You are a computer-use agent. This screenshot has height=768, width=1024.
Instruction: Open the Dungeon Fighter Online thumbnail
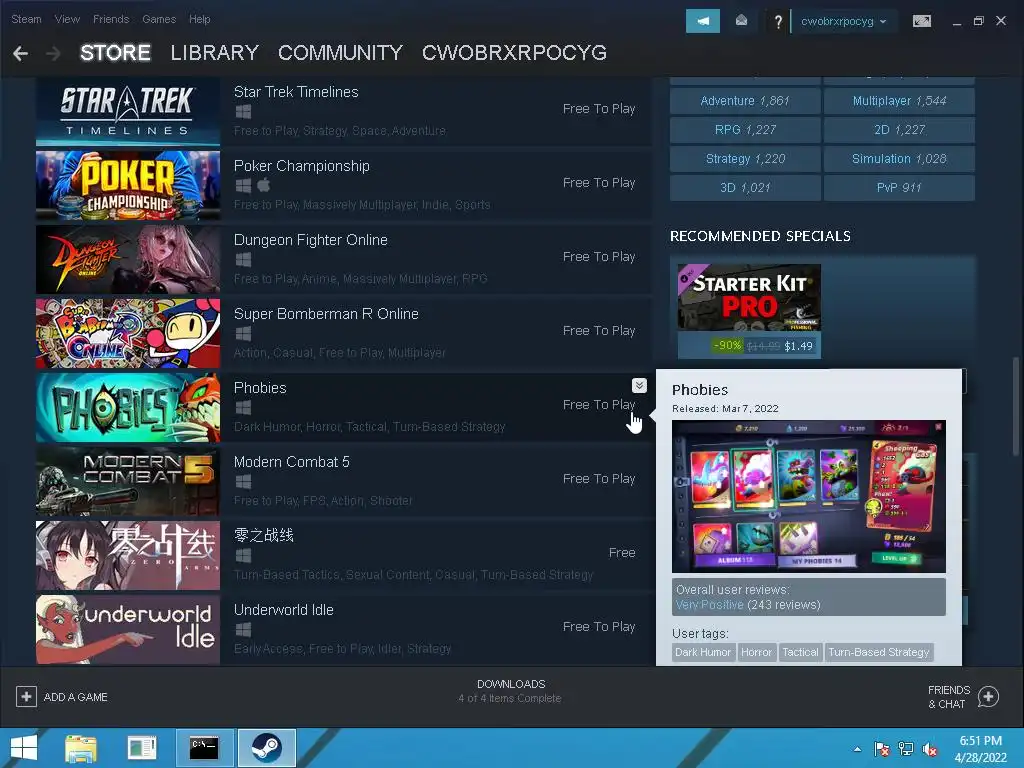[x=128, y=259]
